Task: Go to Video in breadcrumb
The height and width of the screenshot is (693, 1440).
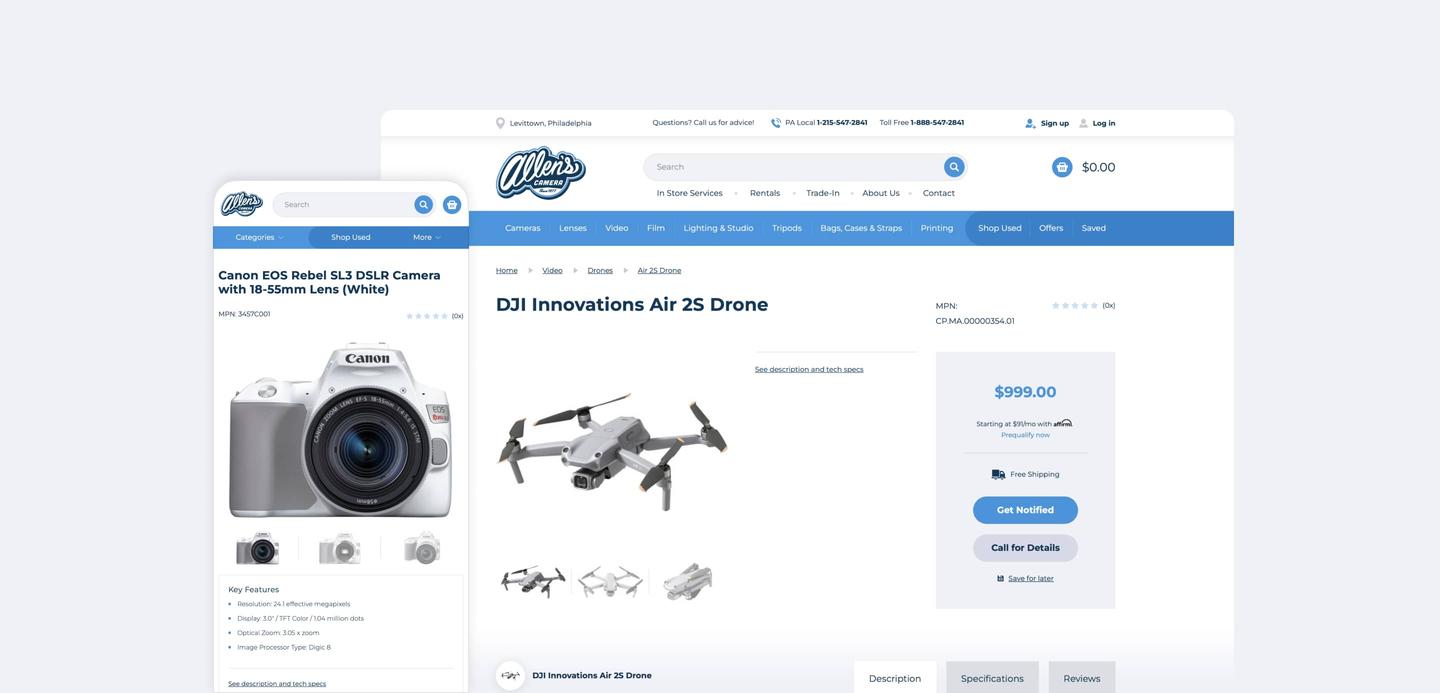Action: (x=552, y=270)
